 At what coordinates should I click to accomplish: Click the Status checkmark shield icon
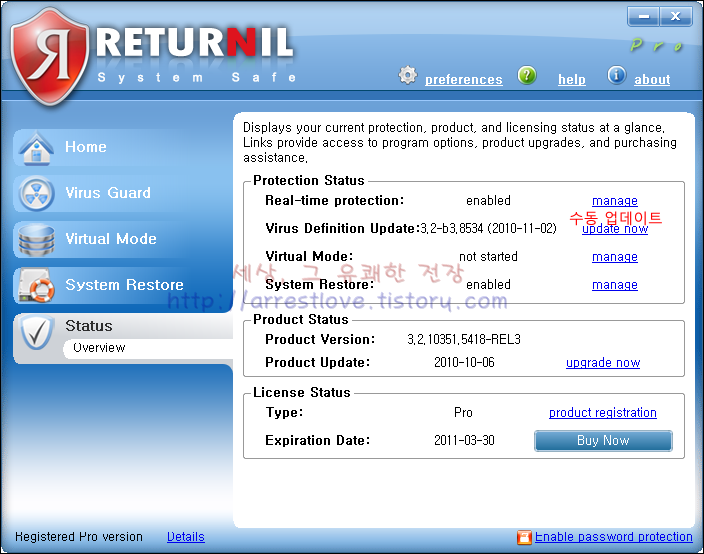pyautogui.click(x=36, y=333)
